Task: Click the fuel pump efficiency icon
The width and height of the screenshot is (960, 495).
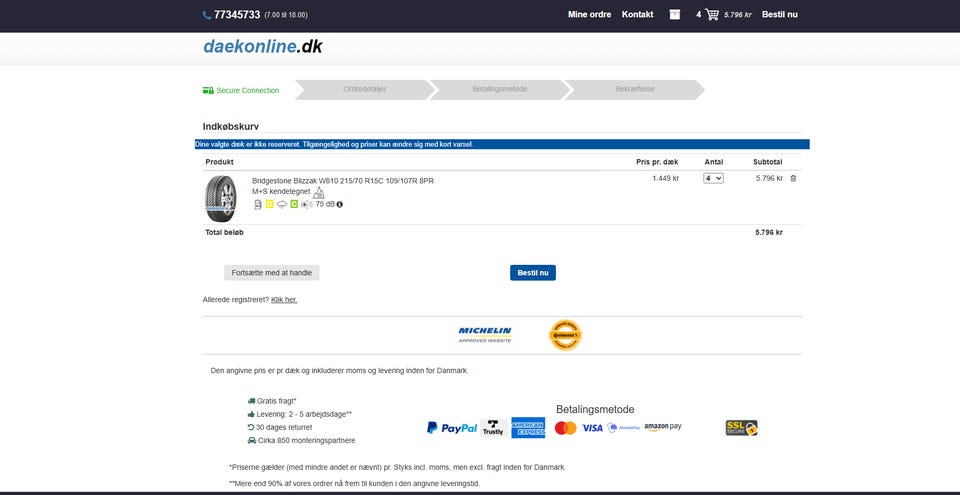Action: (x=258, y=205)
